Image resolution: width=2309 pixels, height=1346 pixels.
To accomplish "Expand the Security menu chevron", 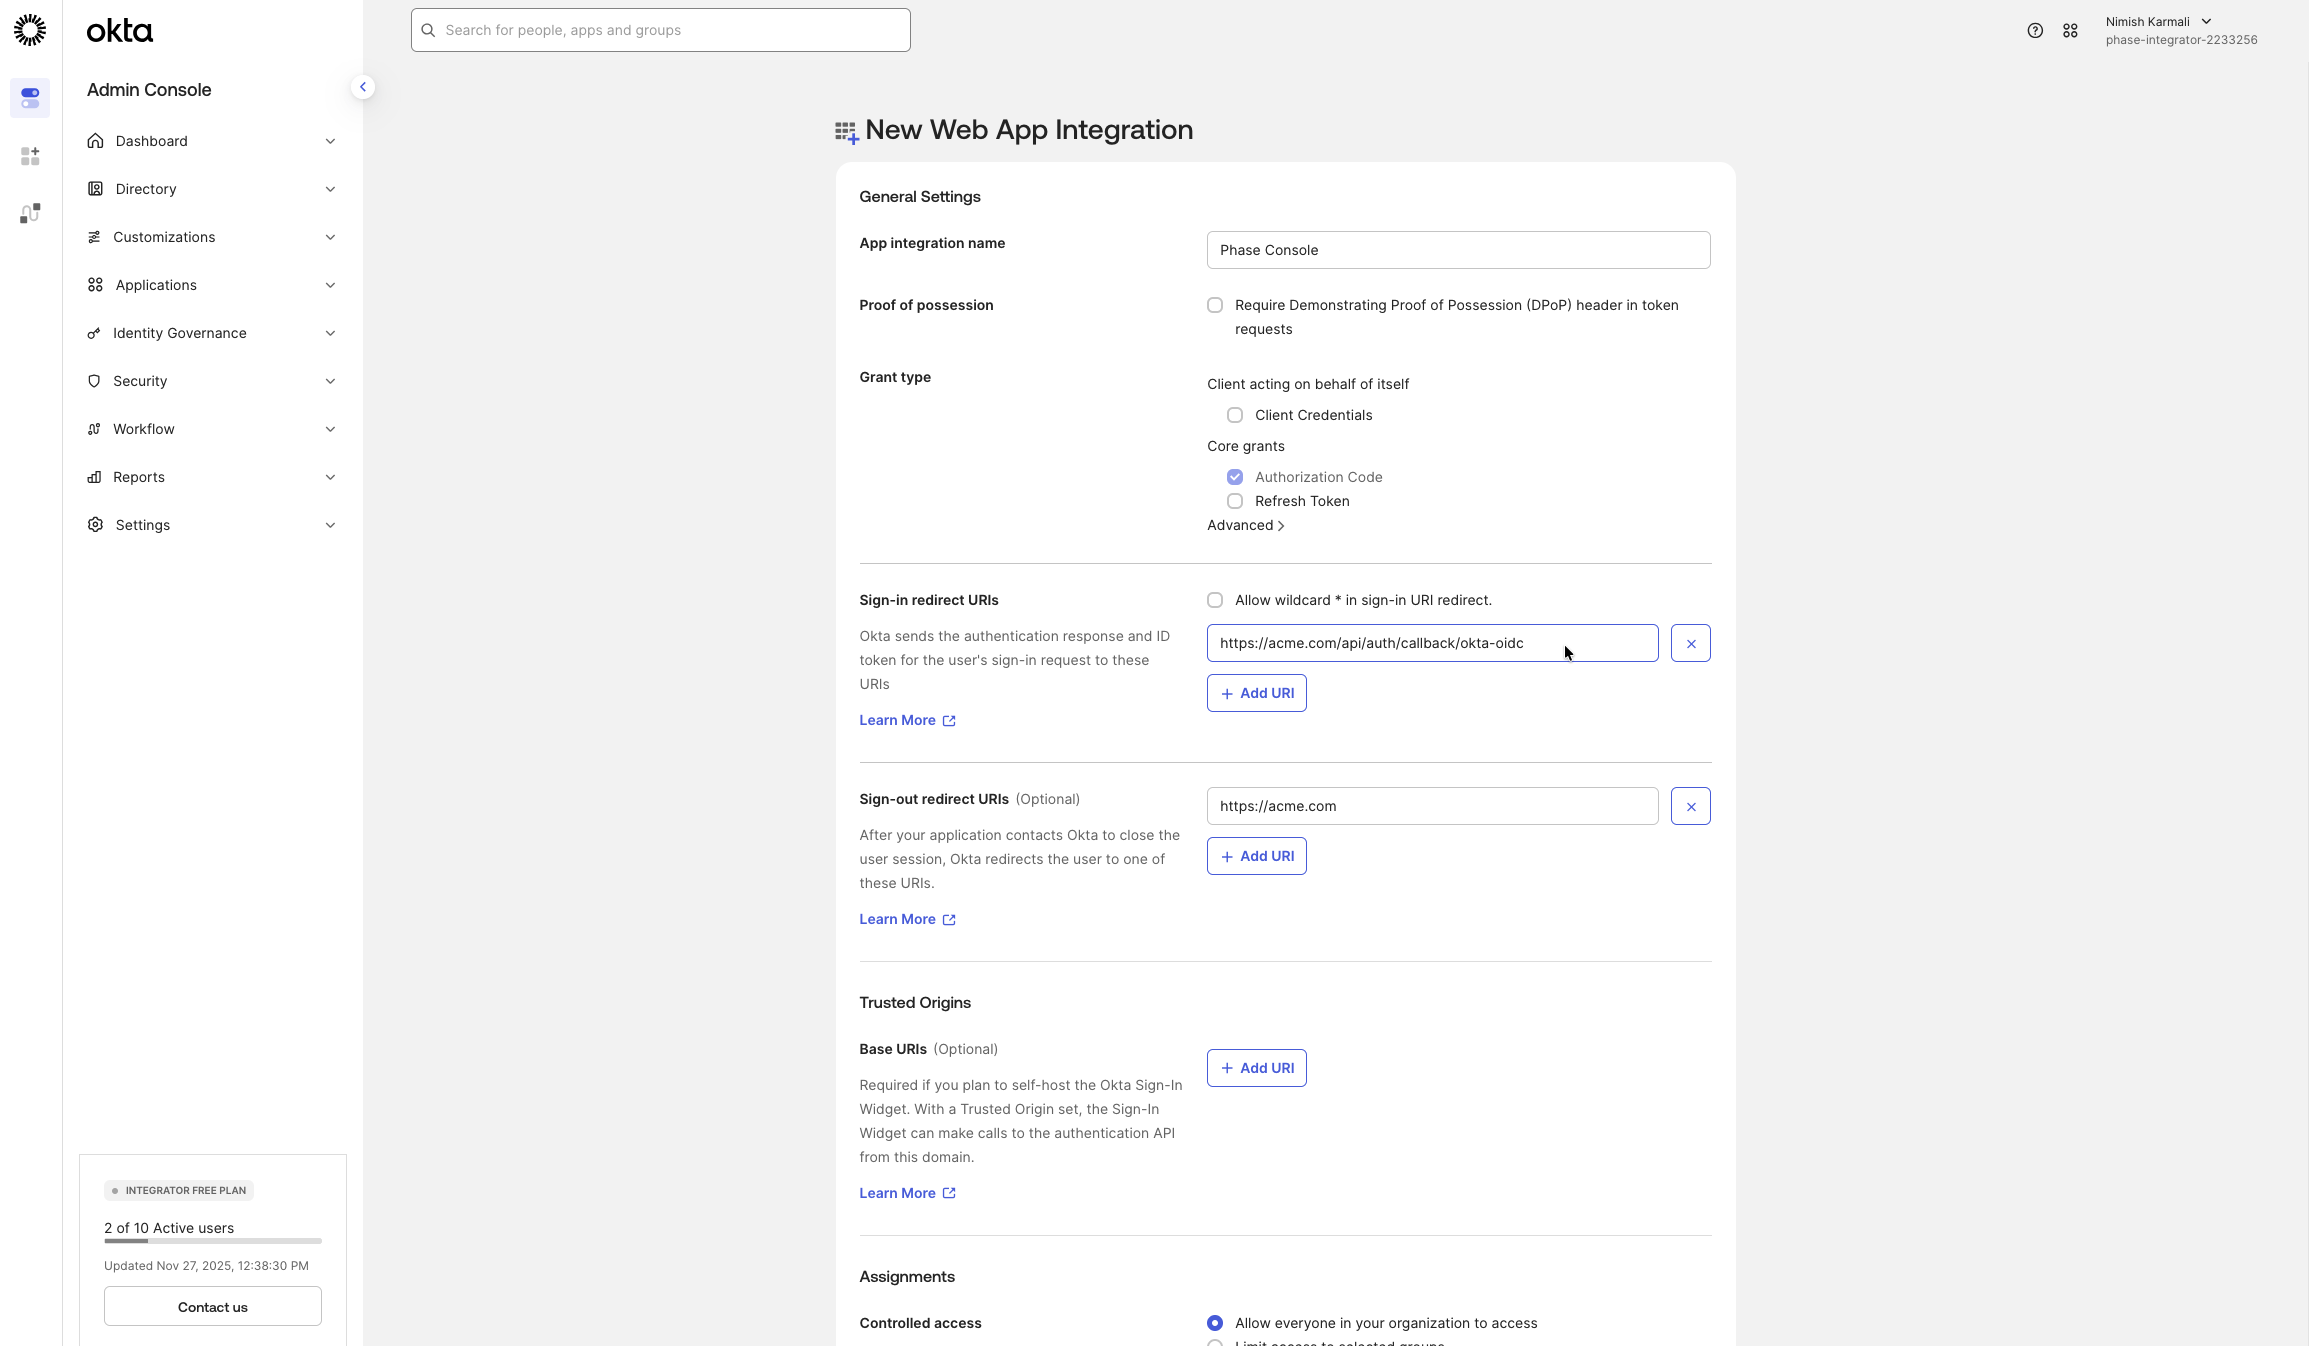I will click(x=330, y=381).
